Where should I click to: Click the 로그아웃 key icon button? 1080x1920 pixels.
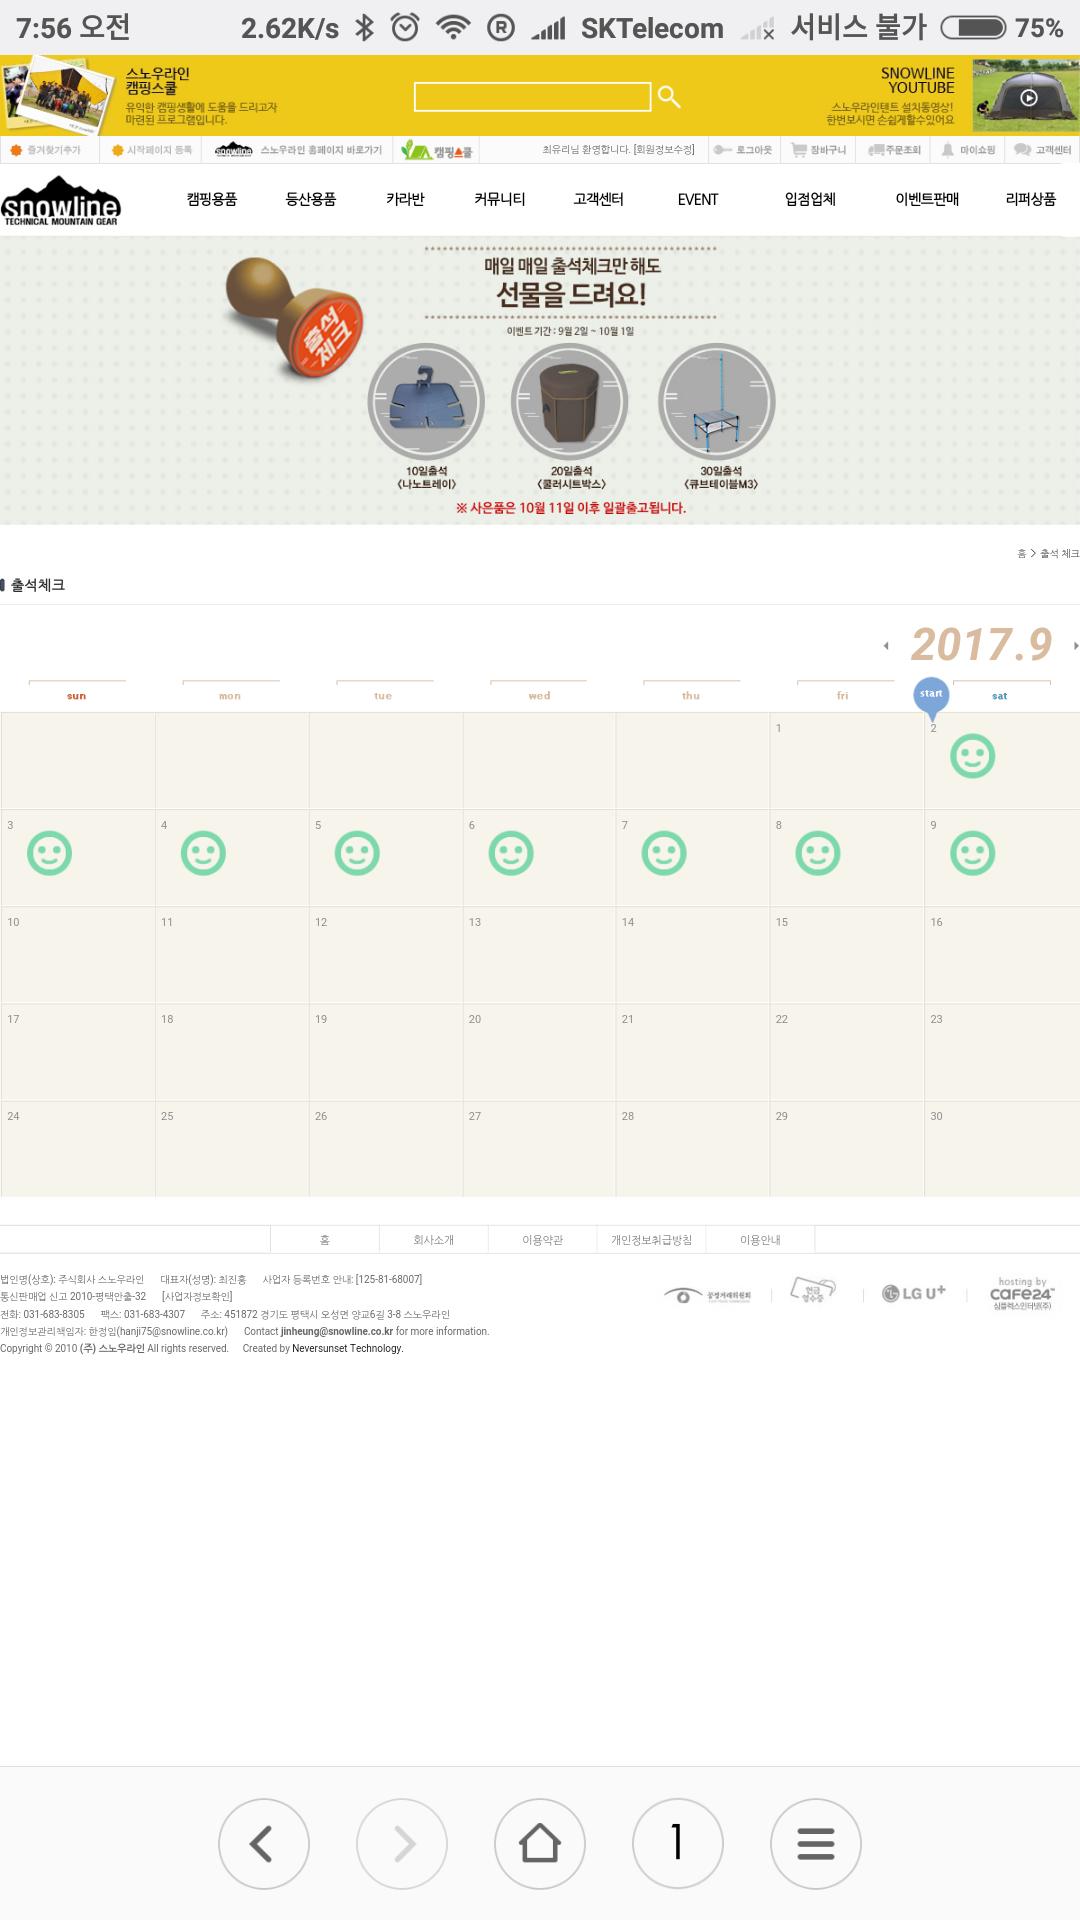(x=743, y=150)
